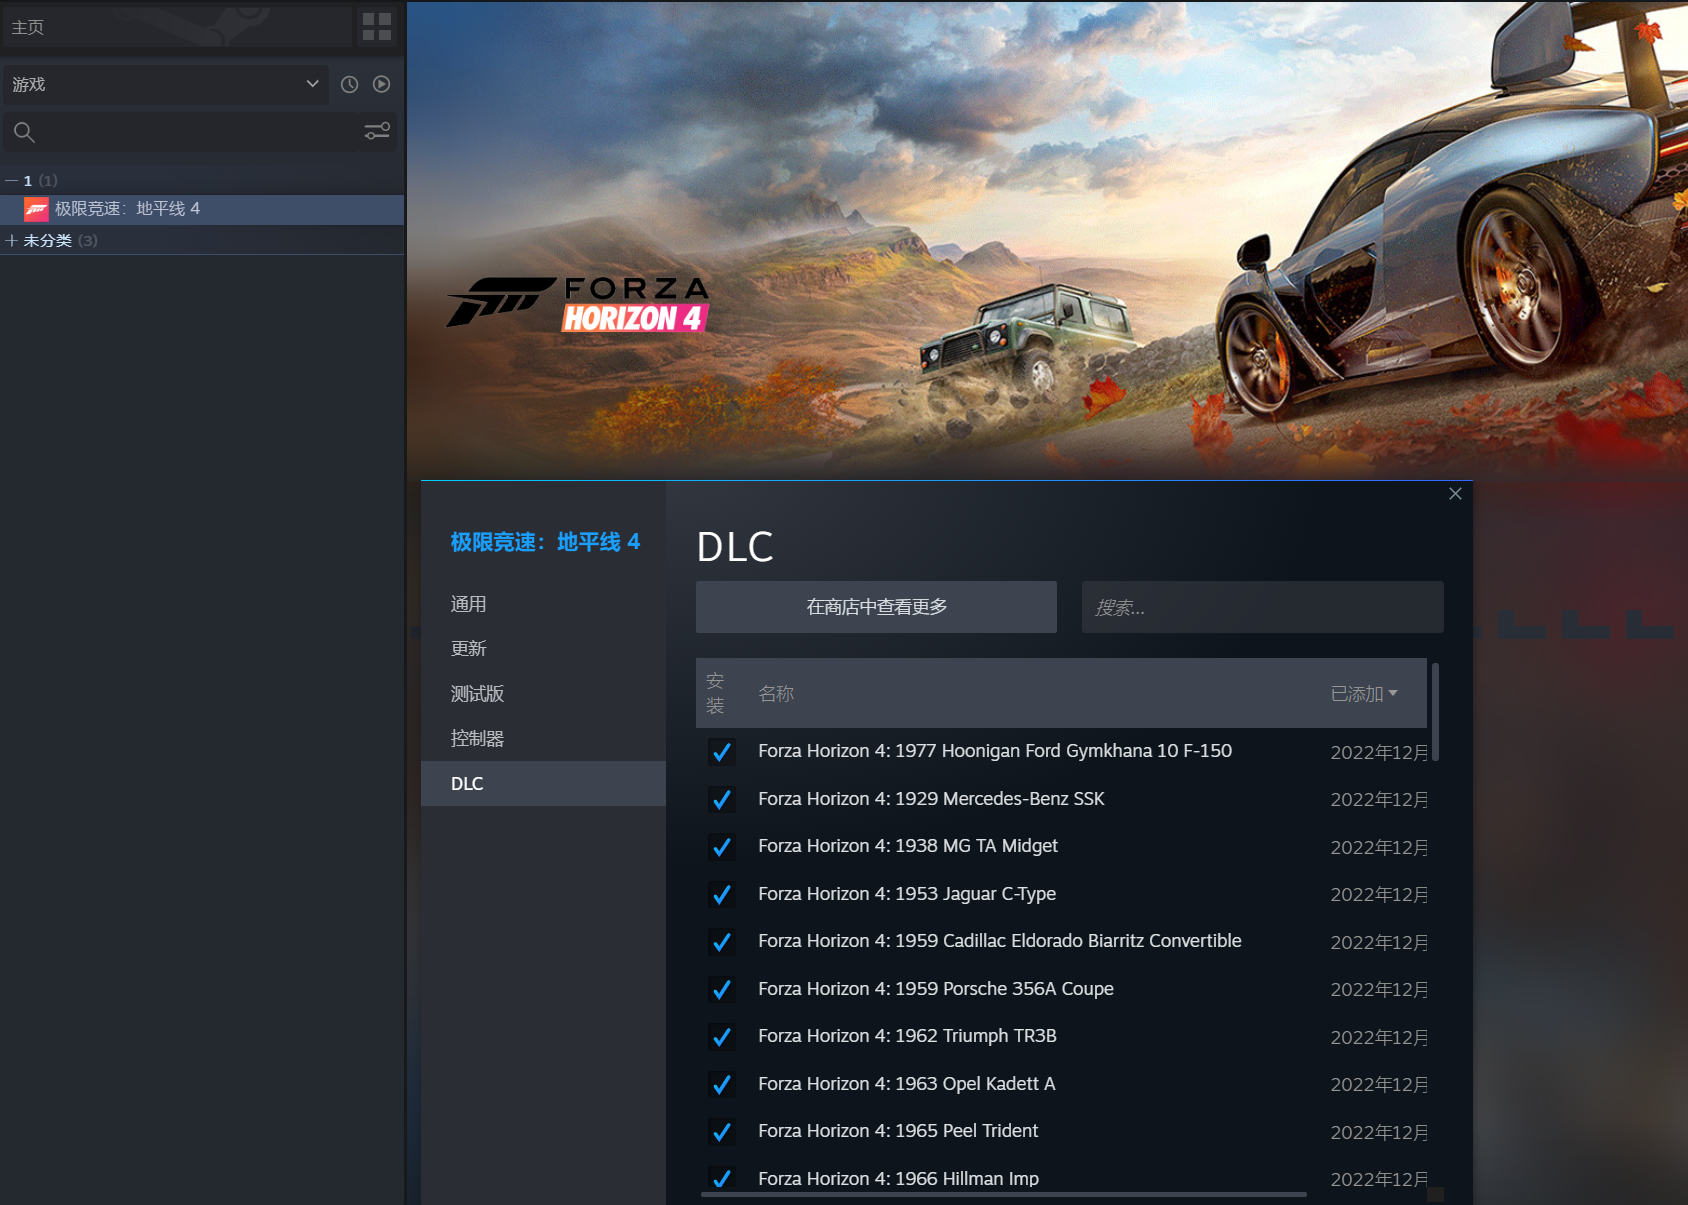The width and height of the screenshot is (1688, 1205).
Task: Click Forza Horizon 4: 1959 Porsche 356A Coupe name
Action: tap(936, 989)
